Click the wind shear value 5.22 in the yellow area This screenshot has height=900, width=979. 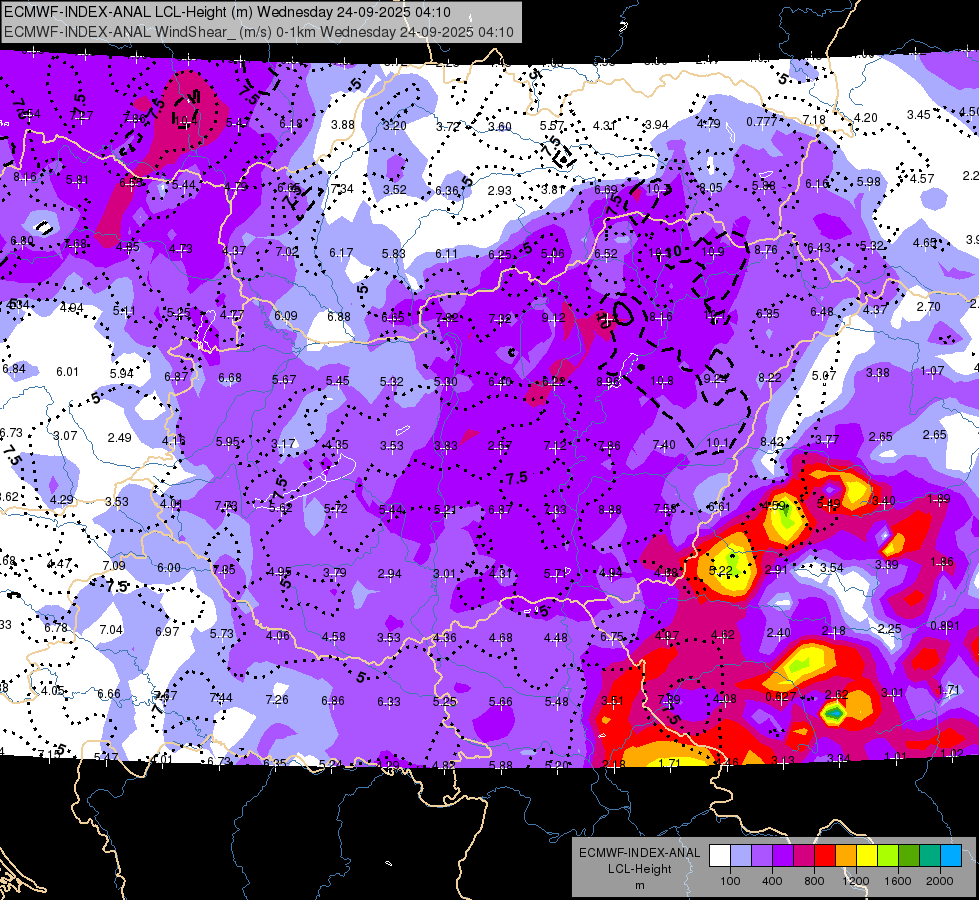721,570
